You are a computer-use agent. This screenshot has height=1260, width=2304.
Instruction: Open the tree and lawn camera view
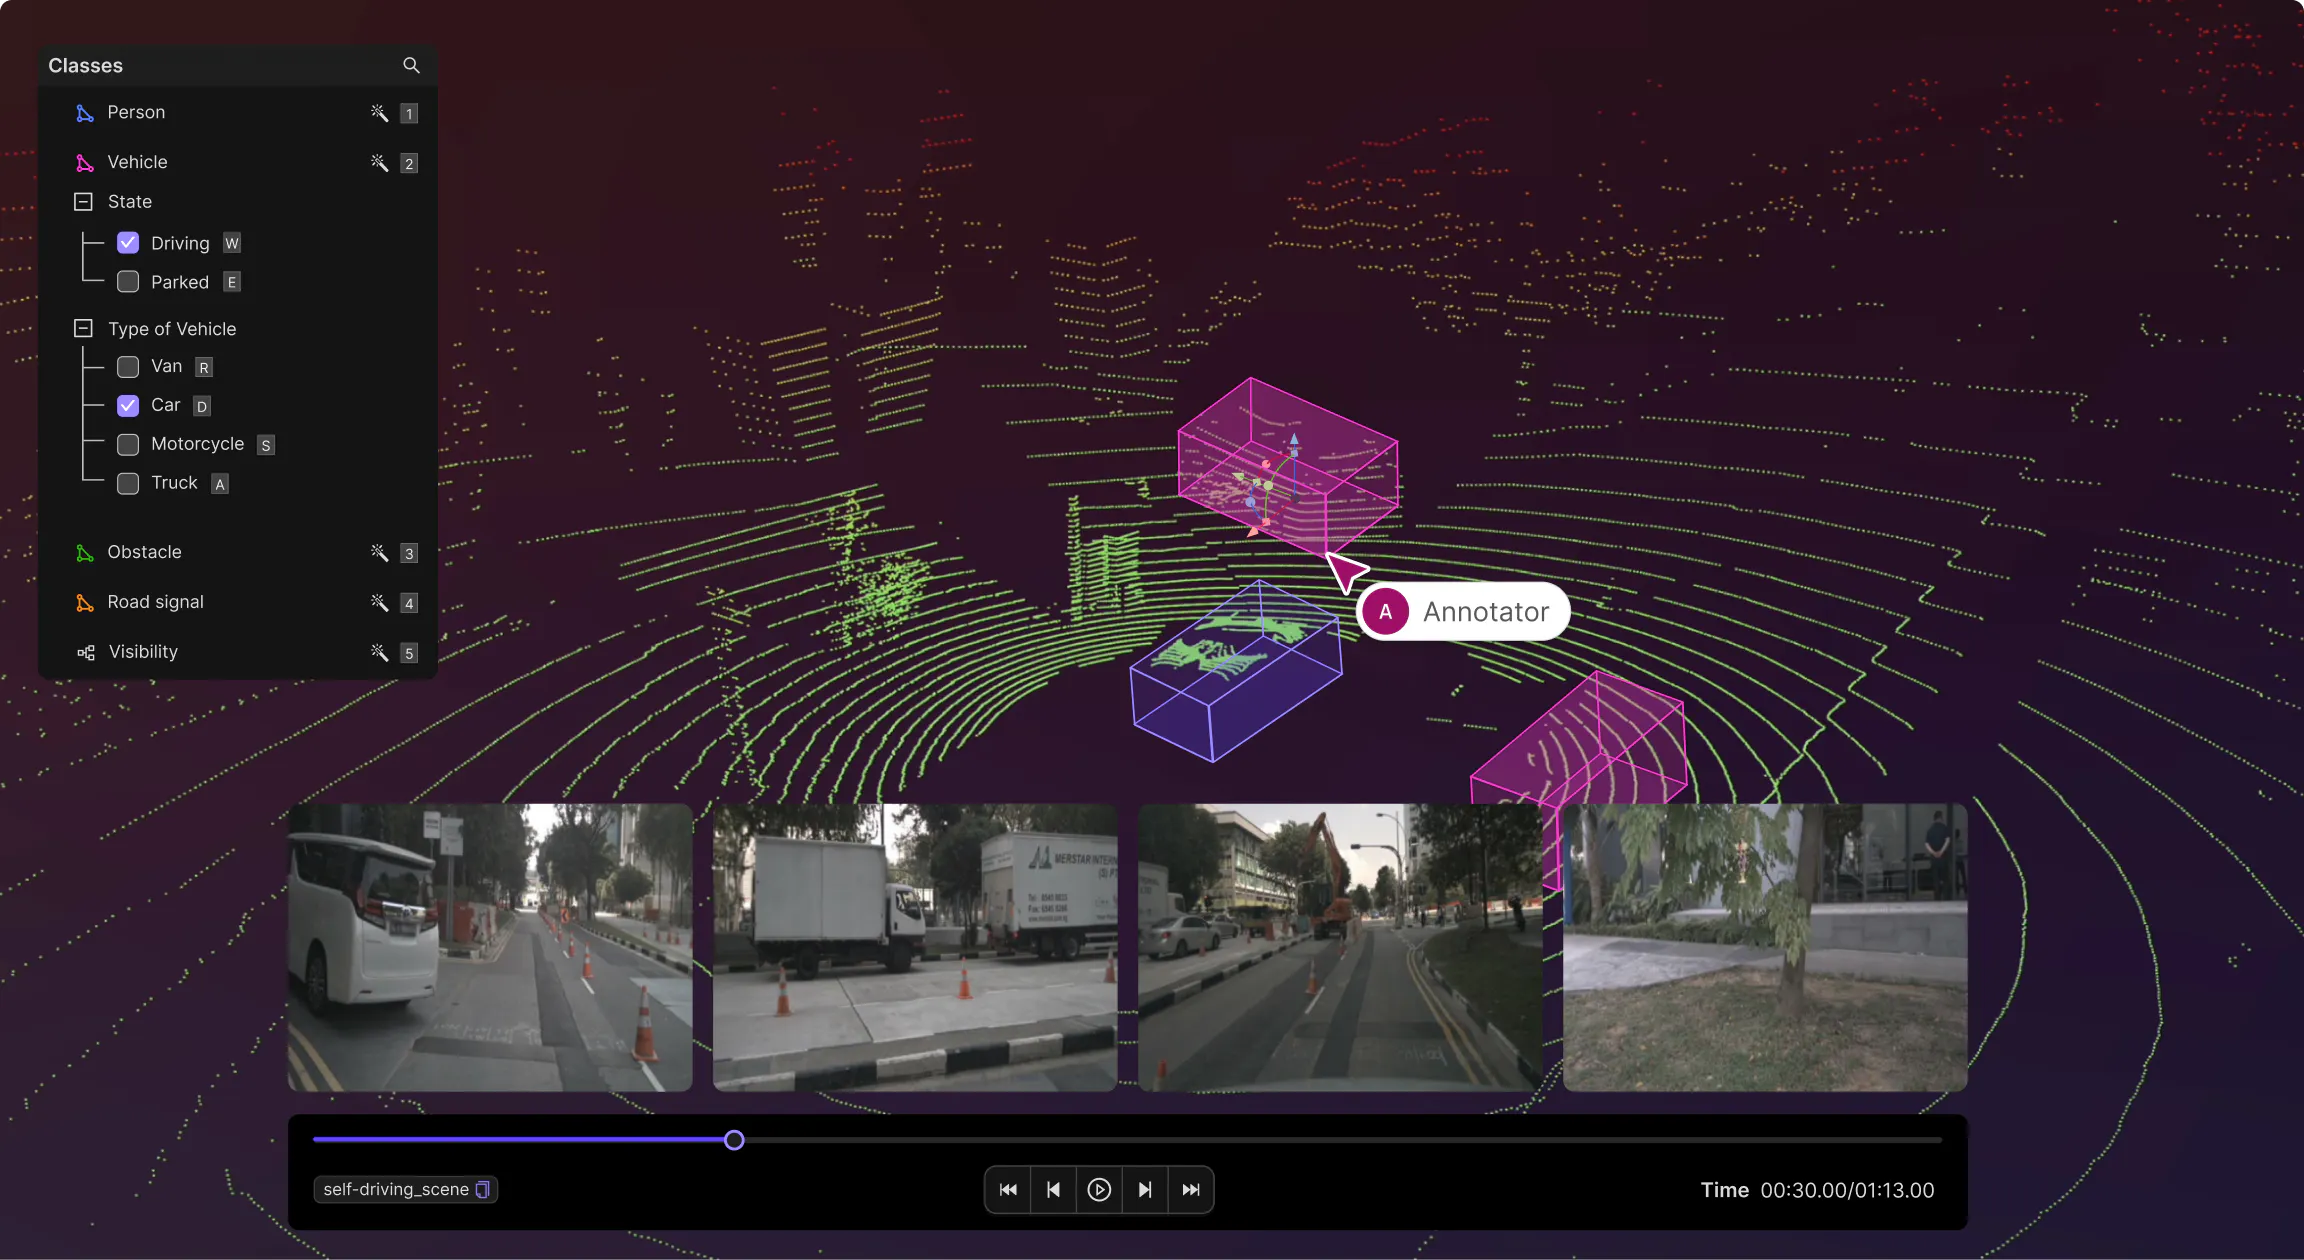click(x=1765, y=947)
